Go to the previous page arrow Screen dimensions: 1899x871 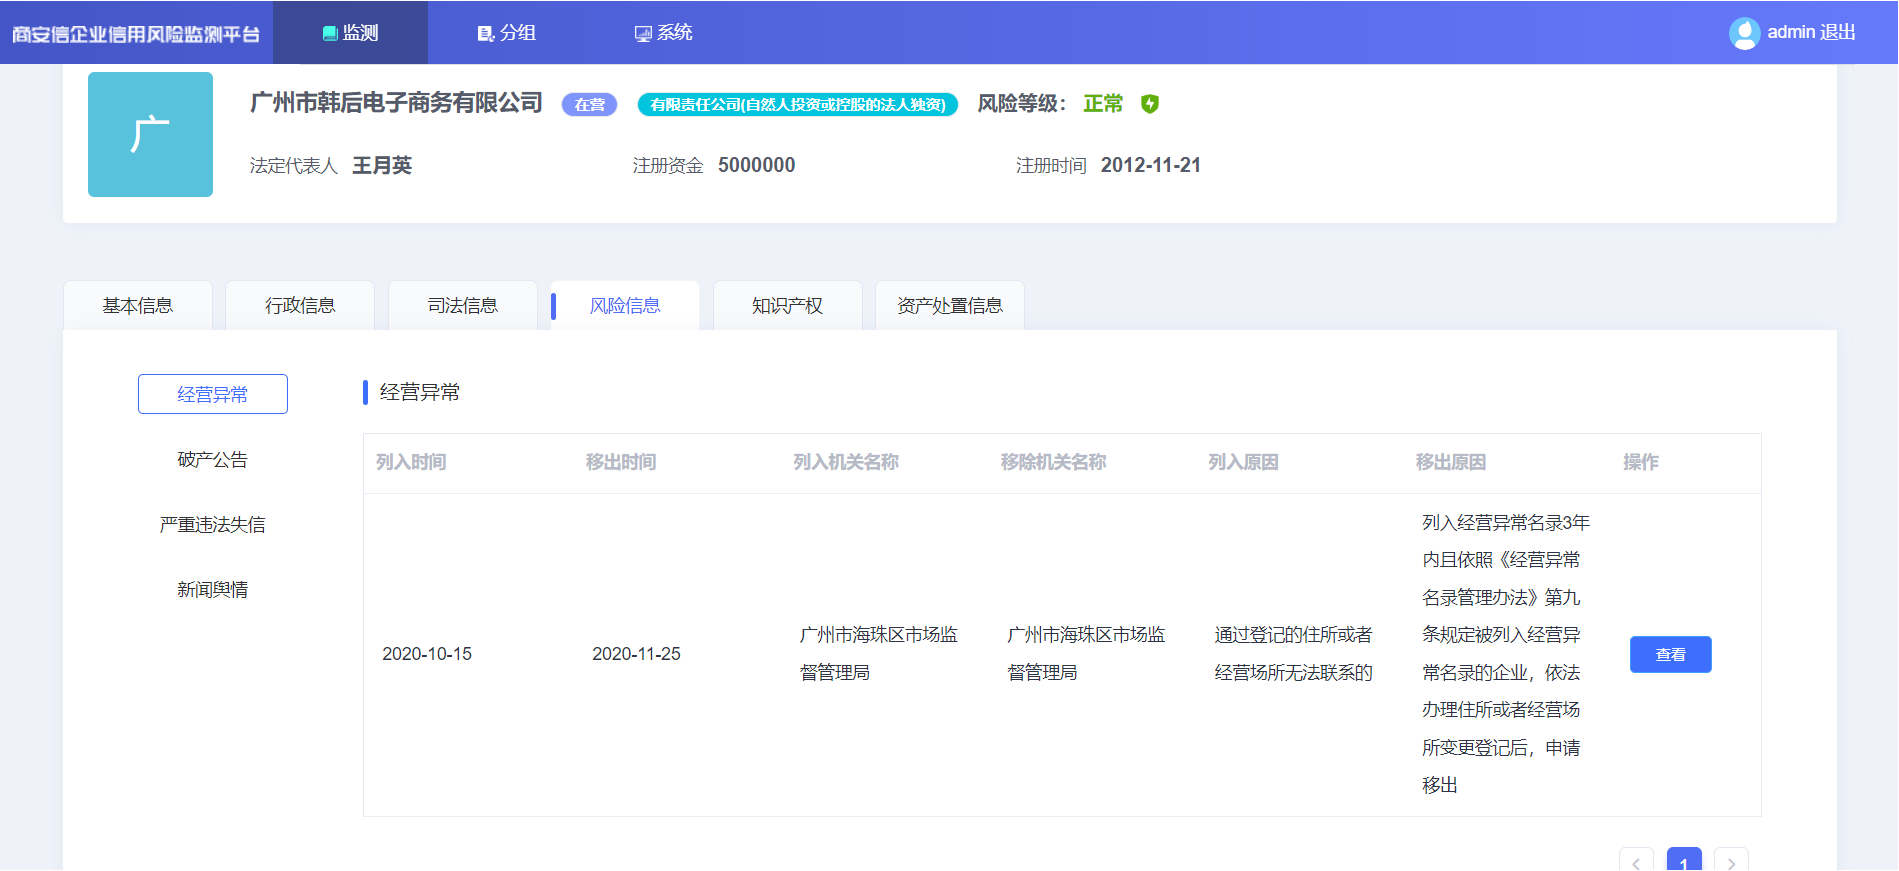1636,862
